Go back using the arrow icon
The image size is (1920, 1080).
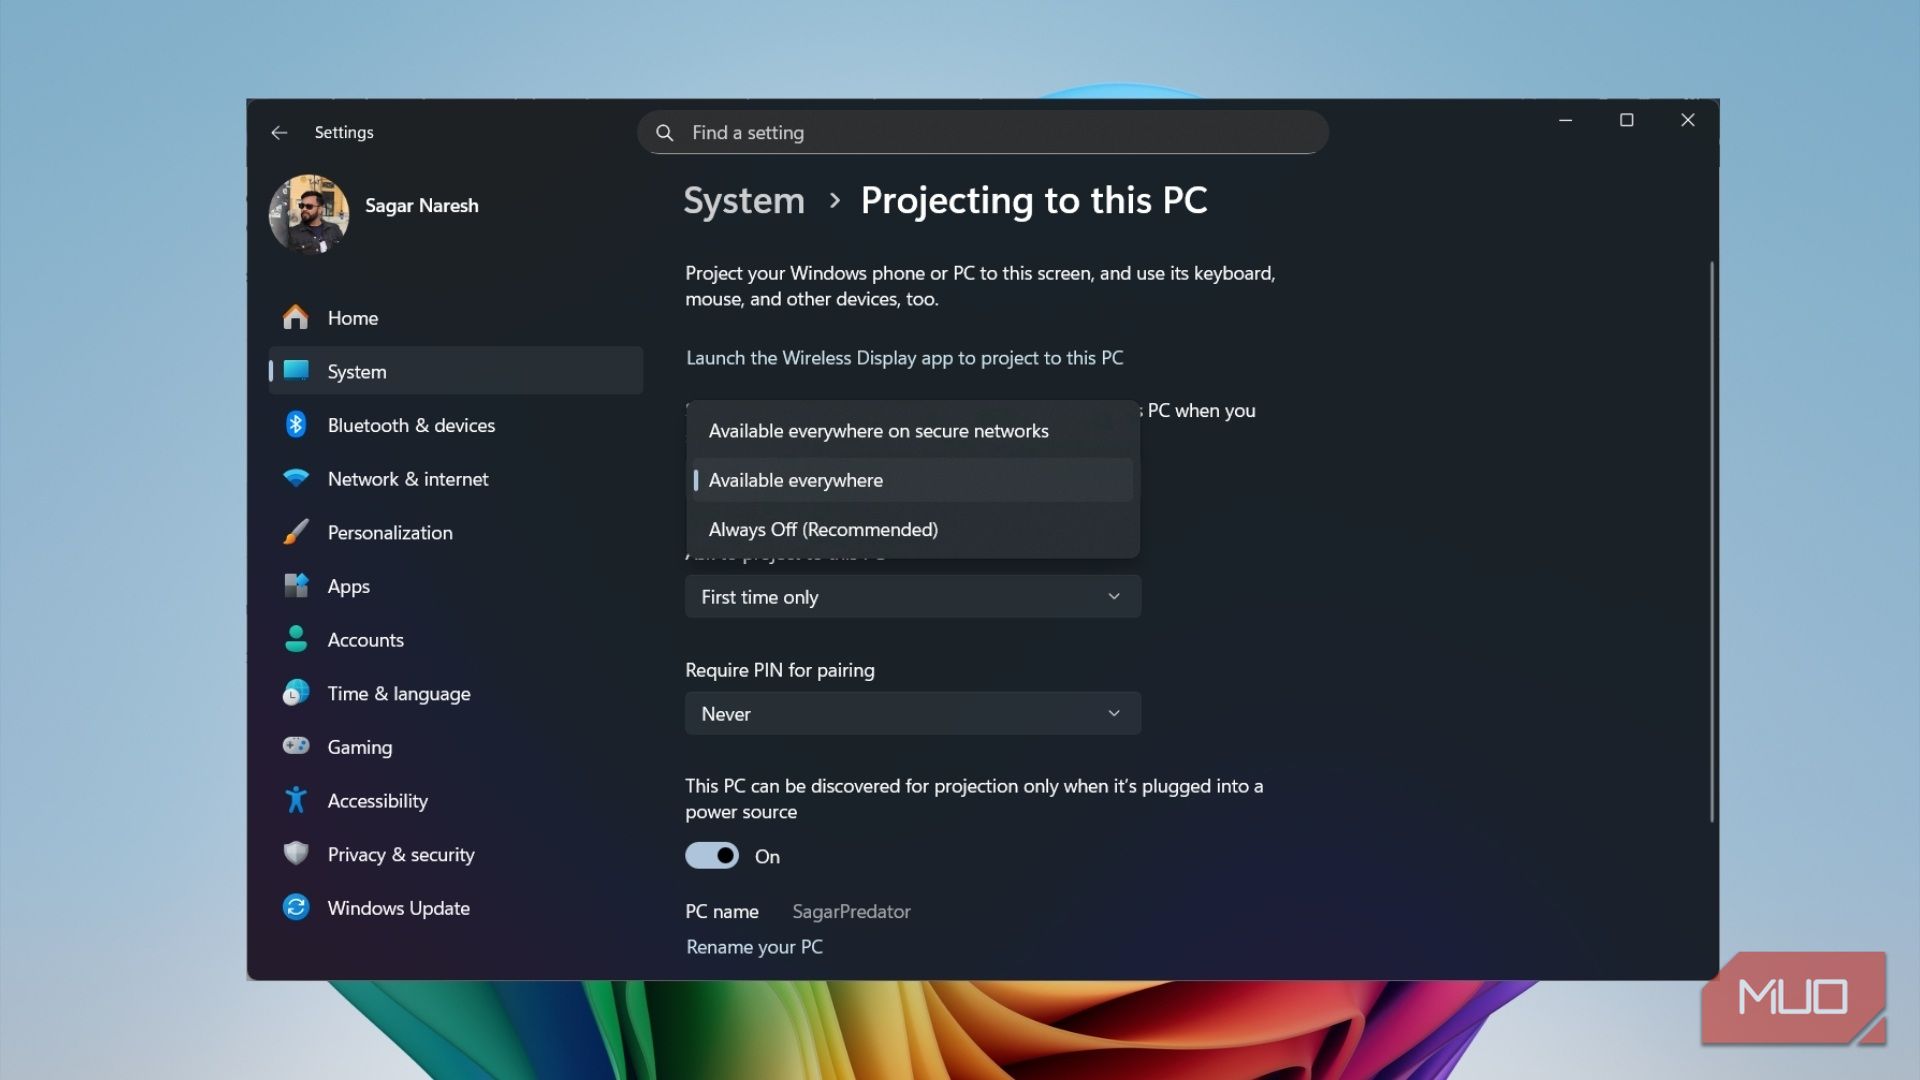279,132
